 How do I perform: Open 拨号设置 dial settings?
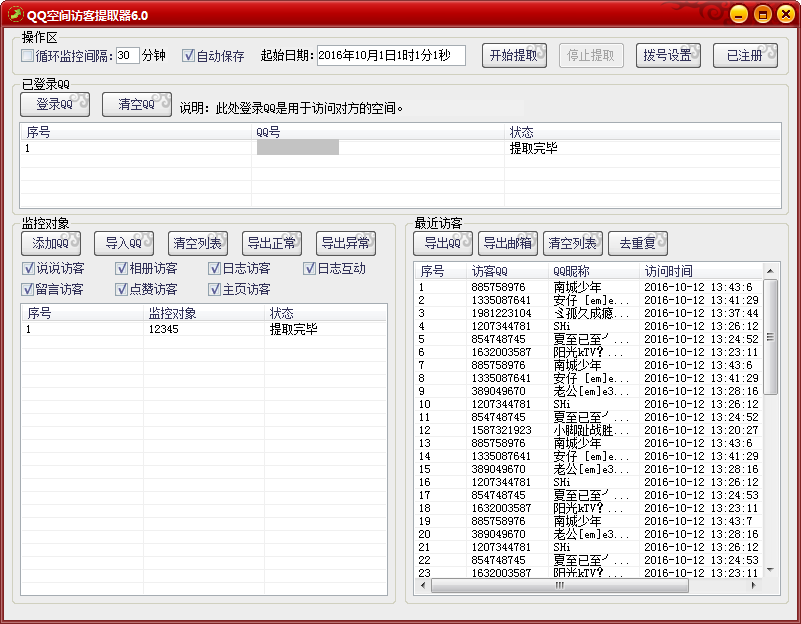(668, 56)
